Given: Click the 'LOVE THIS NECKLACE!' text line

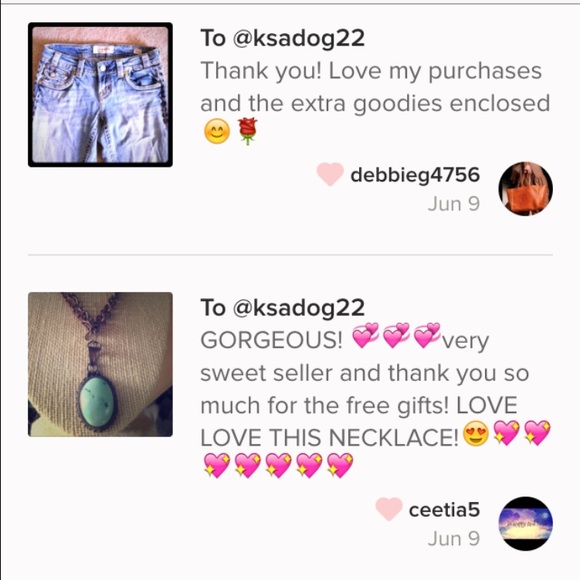Looking at the screenshot, I should pos(329,438).
